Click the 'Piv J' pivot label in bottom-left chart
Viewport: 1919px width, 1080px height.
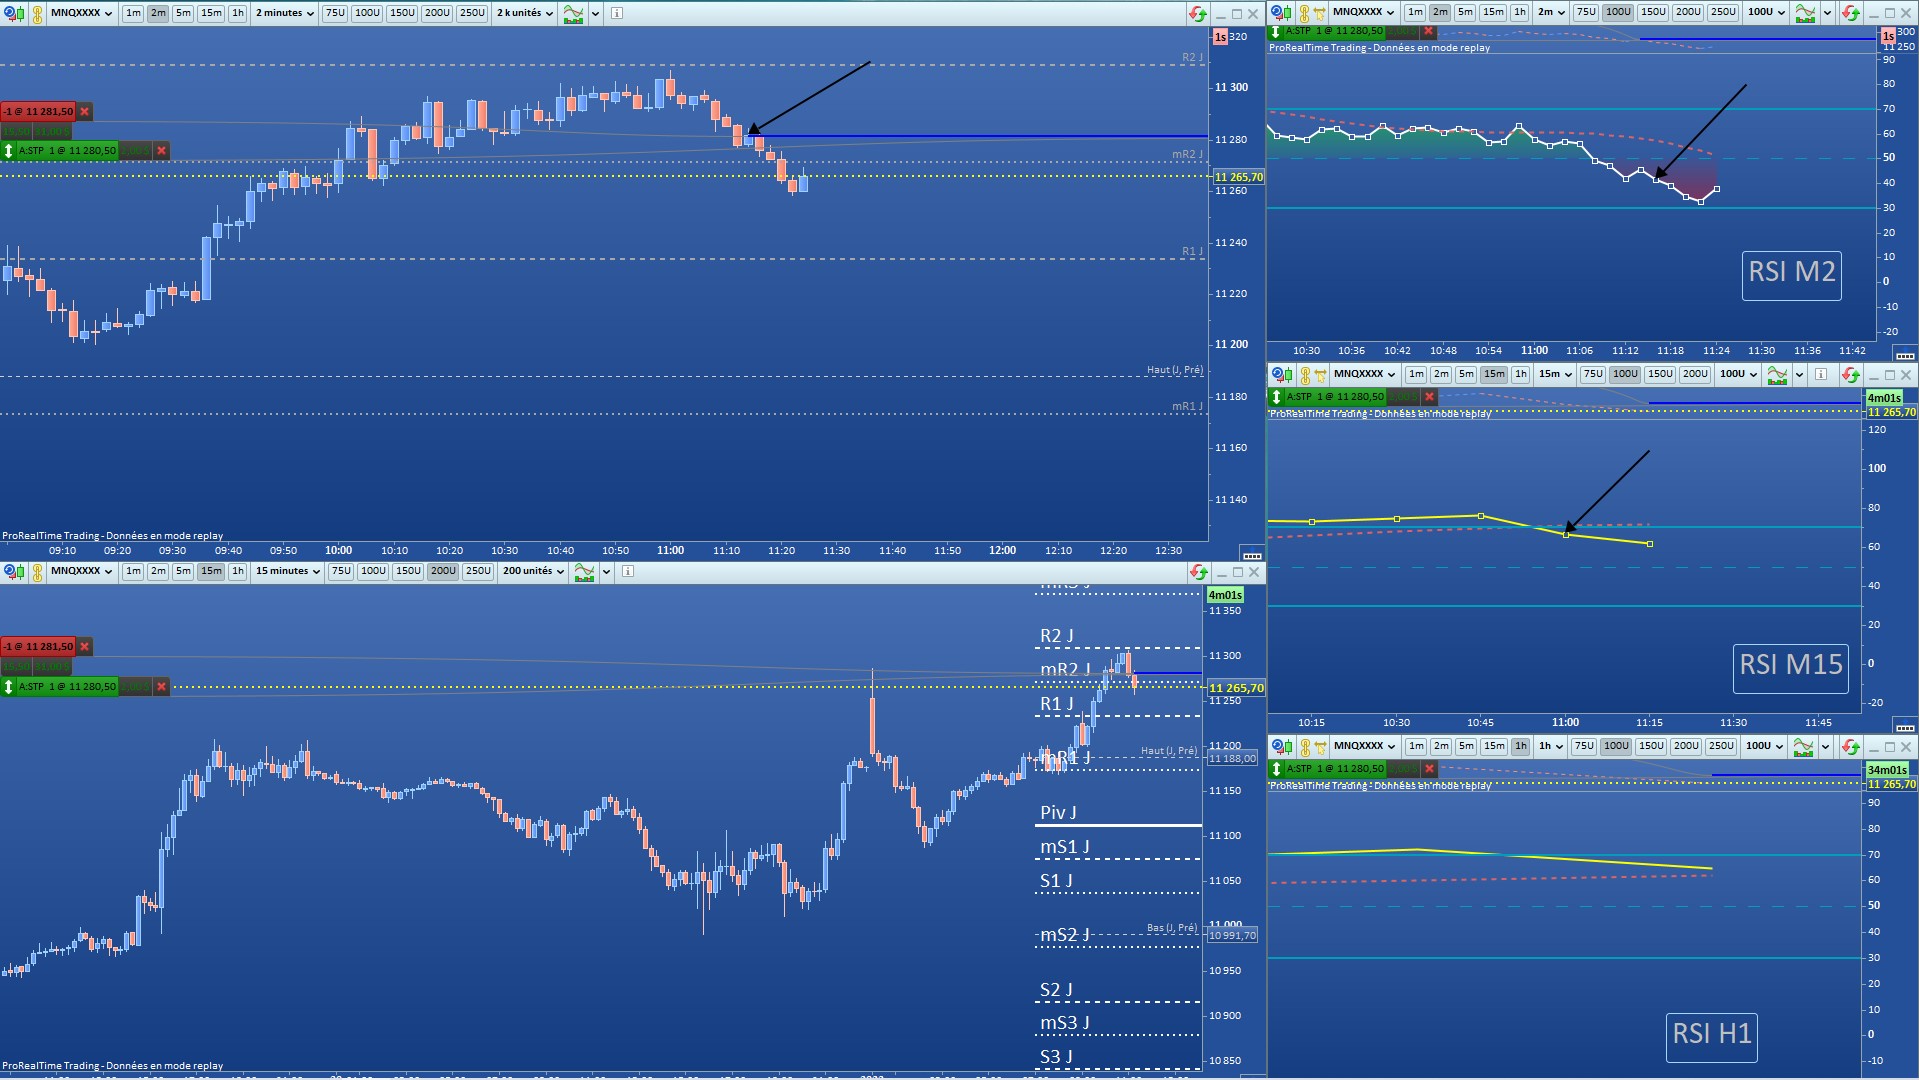(1058, 813)
